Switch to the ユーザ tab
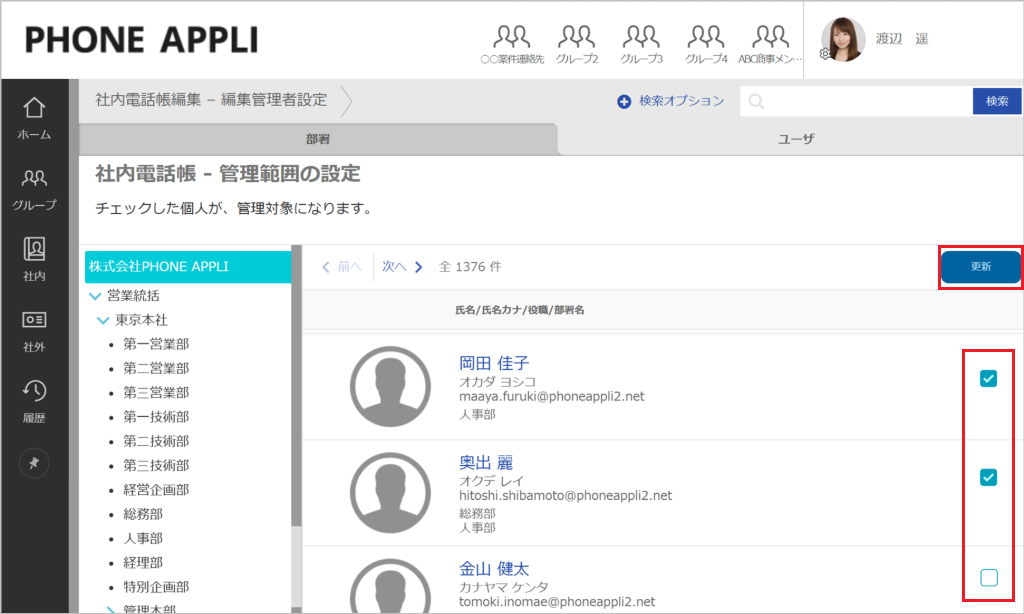1024x614 pixels. point(796,139)
